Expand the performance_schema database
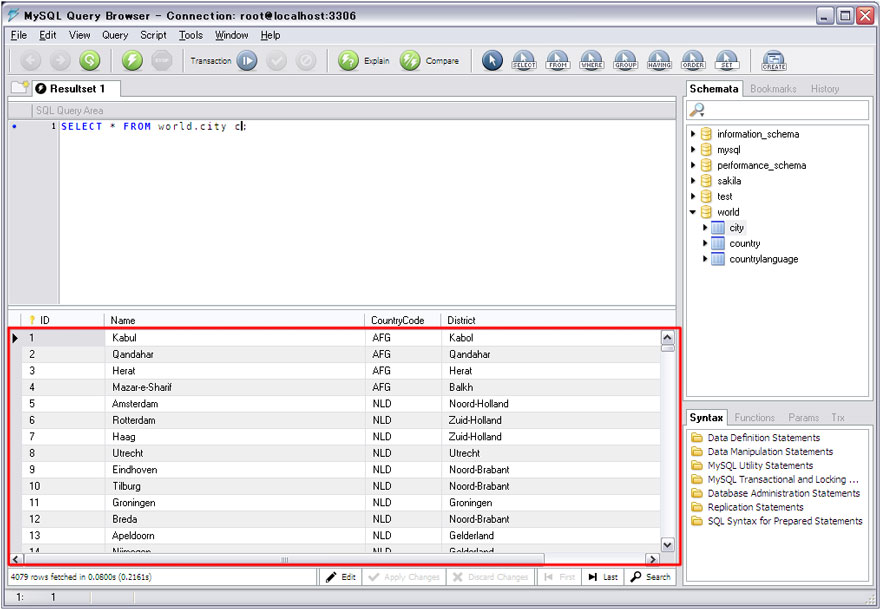The image size is (880, 609). [x=693, y=165]
